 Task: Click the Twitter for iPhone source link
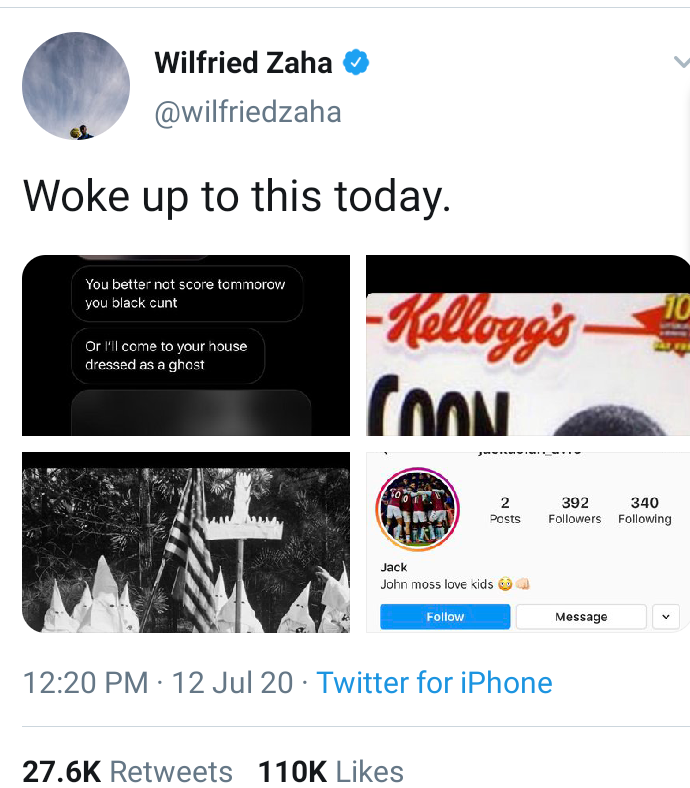[434, 683]
